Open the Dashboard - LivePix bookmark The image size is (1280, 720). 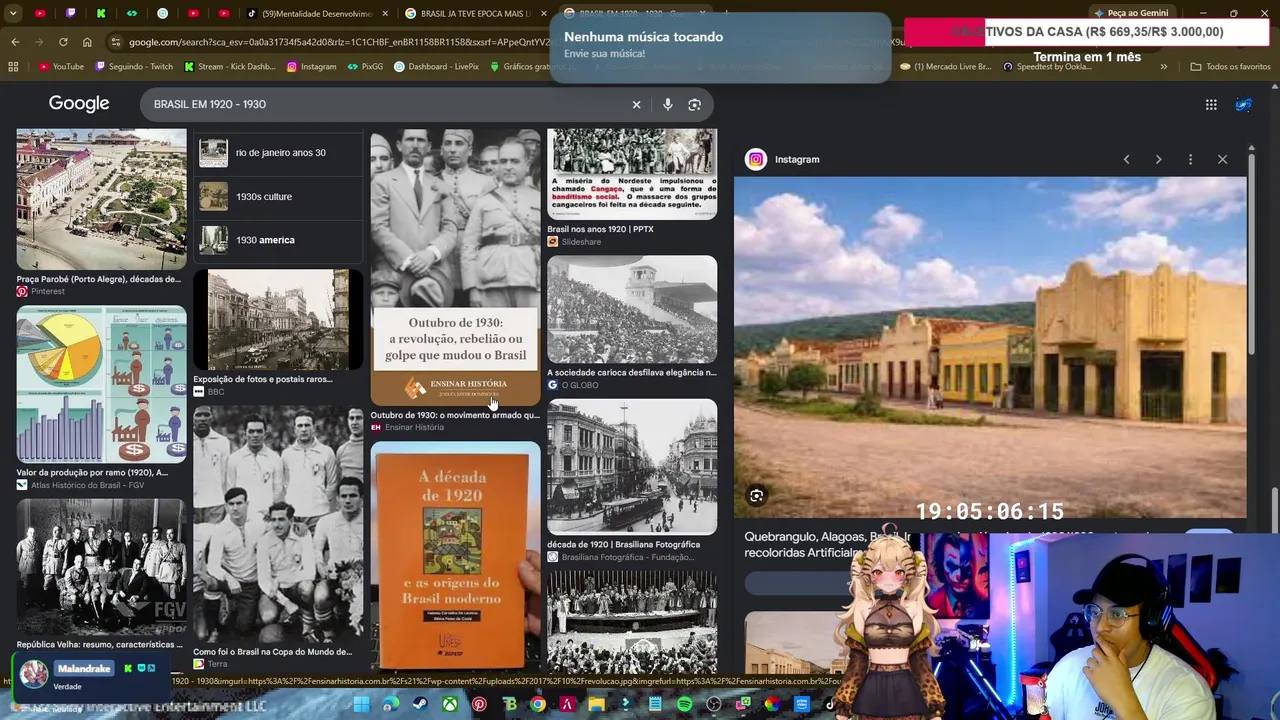point(436,67)
